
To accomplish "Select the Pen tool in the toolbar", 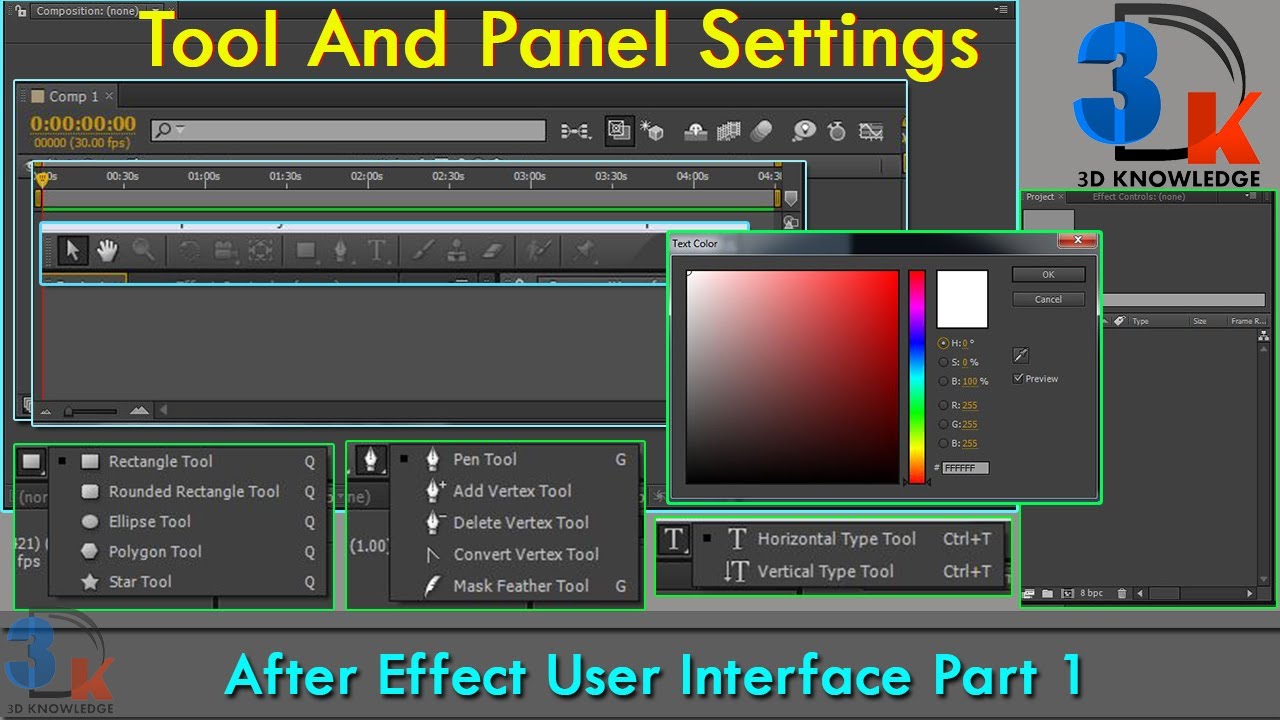I will tap(342, 250).
